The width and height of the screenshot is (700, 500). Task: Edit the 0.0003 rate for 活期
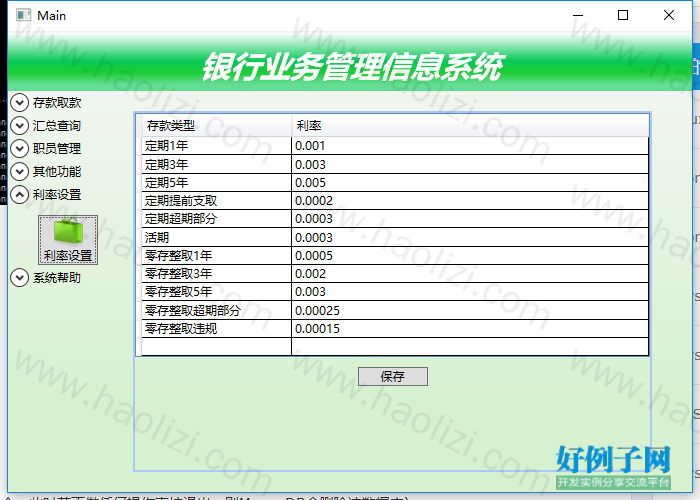click(470, 238)
